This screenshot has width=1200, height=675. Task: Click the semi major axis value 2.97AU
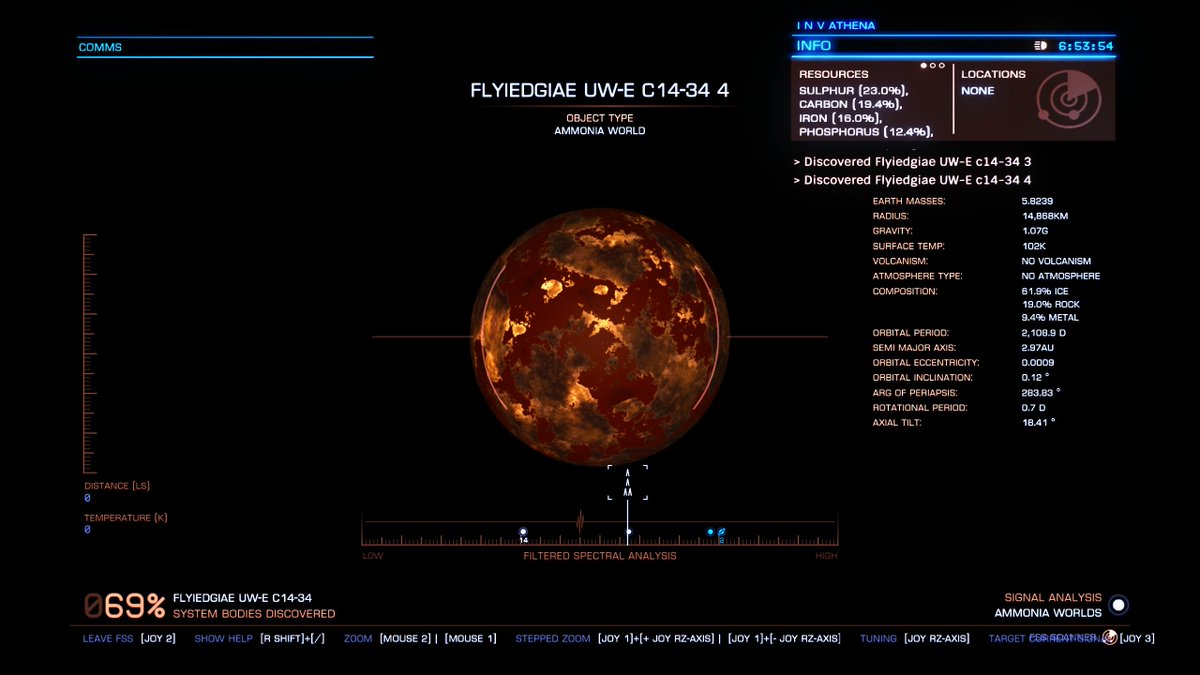(1038, 347)
